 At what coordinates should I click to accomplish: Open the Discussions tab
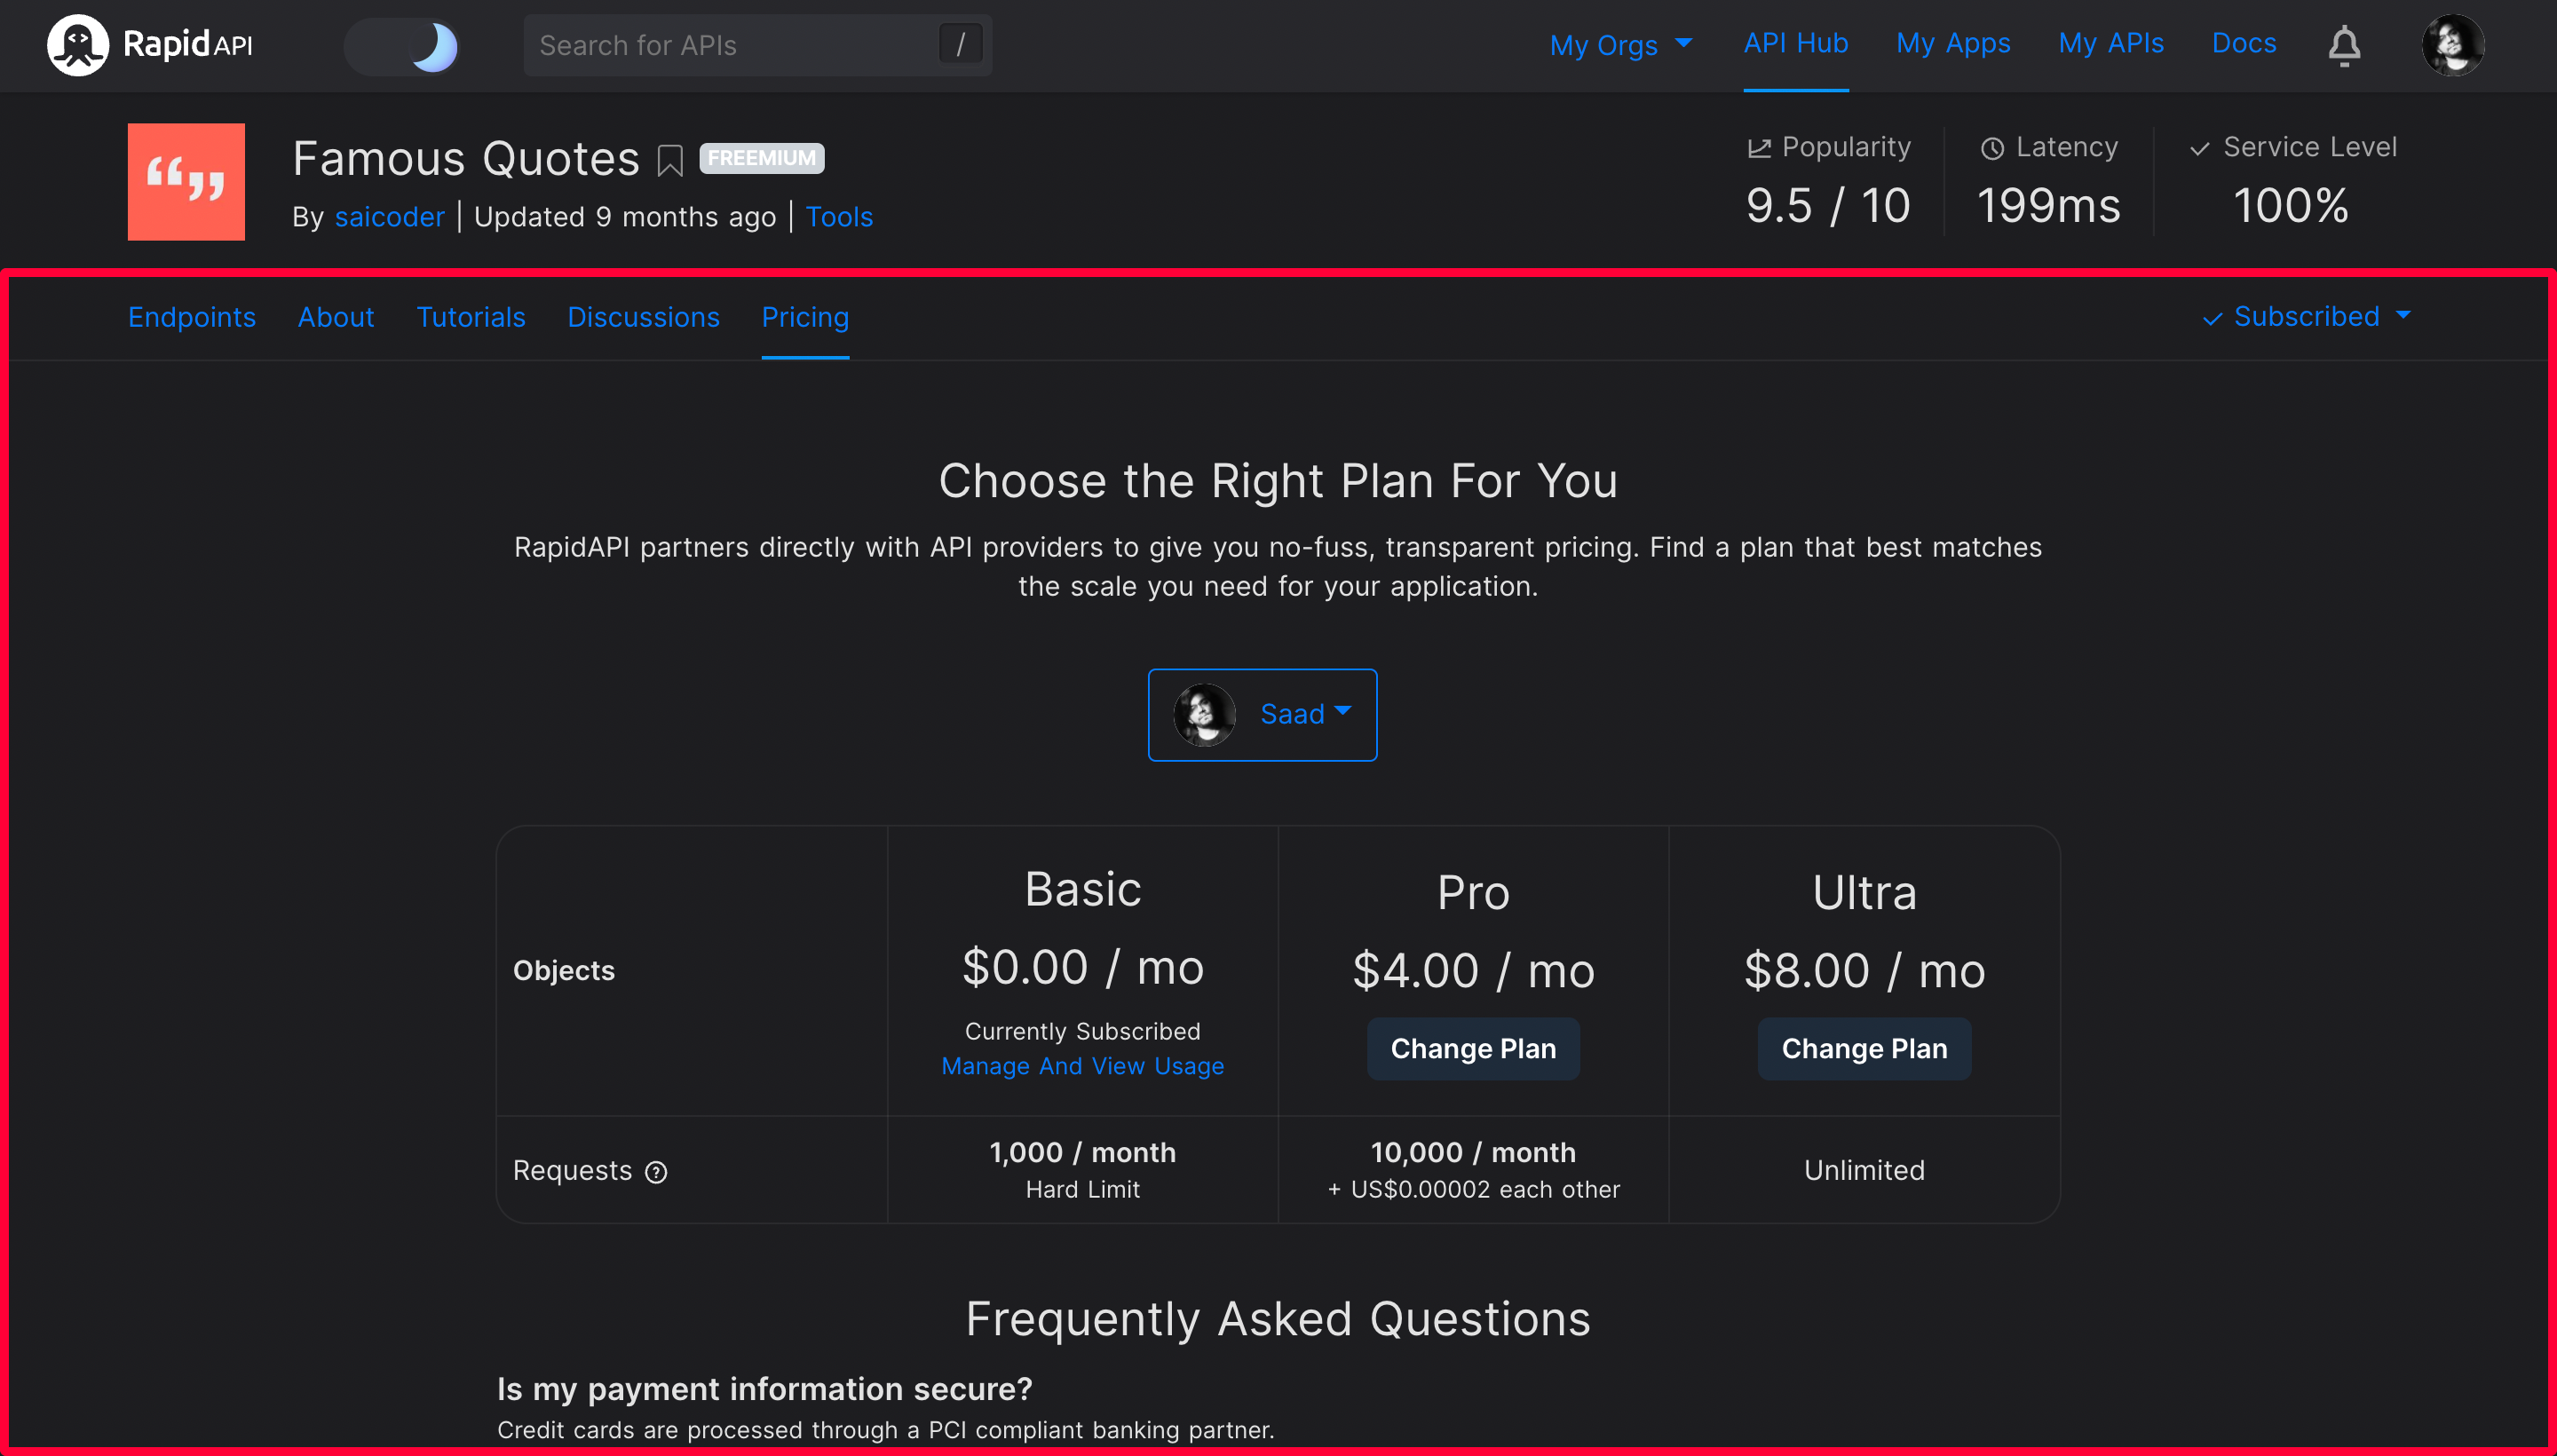click(x=643, y=317)
